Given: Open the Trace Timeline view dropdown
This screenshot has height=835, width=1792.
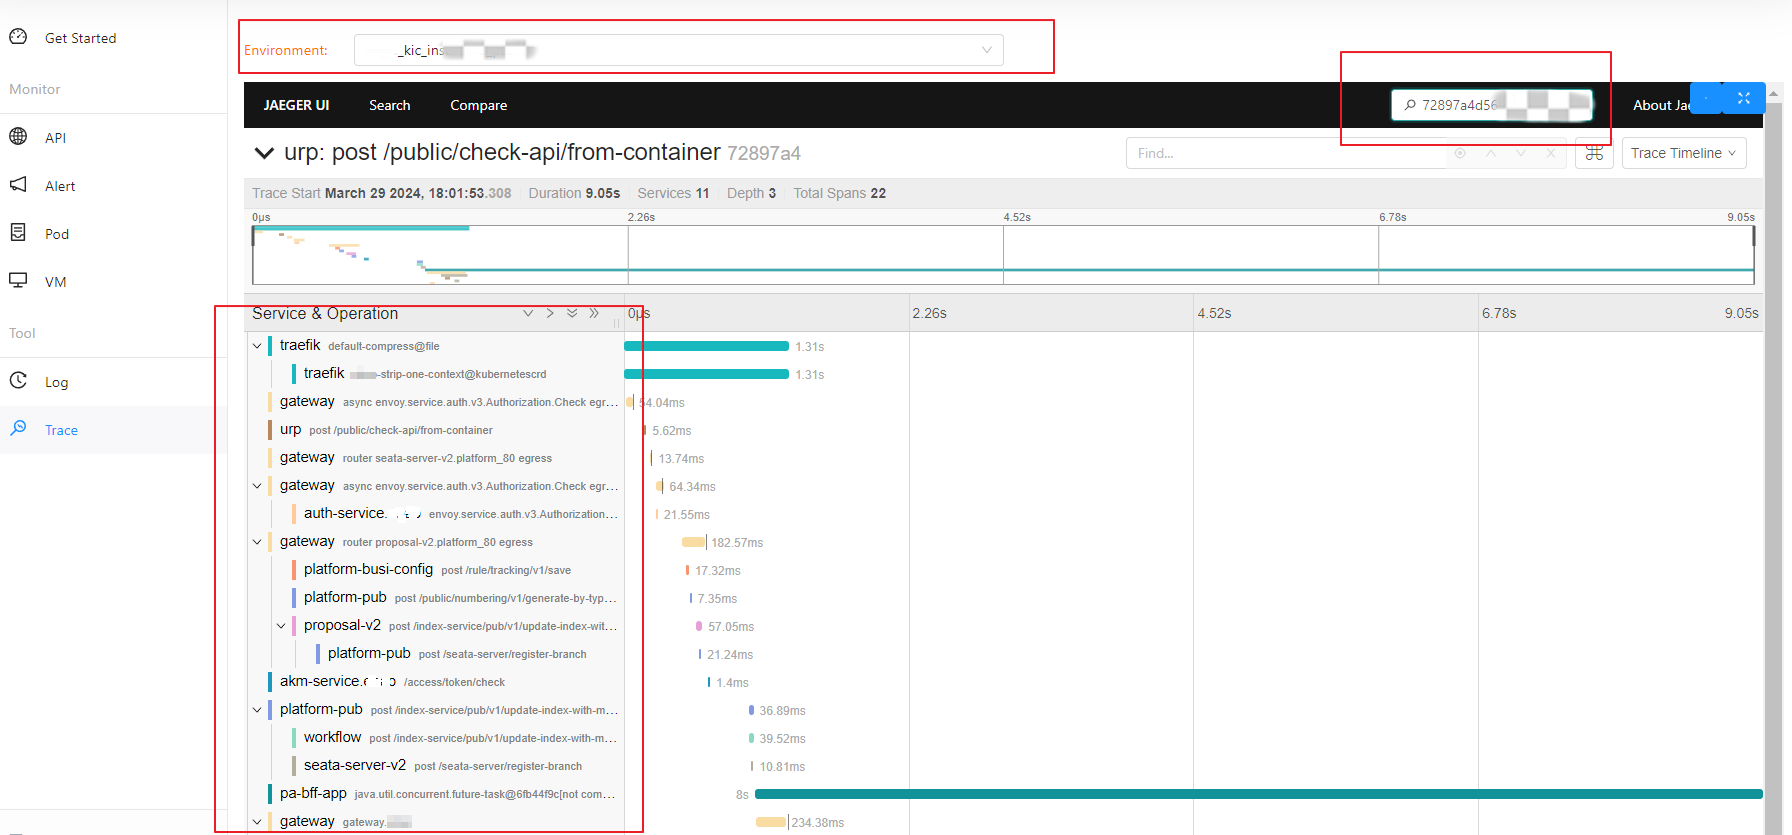Looking at the screenshot, I should tap(1683, 153).
